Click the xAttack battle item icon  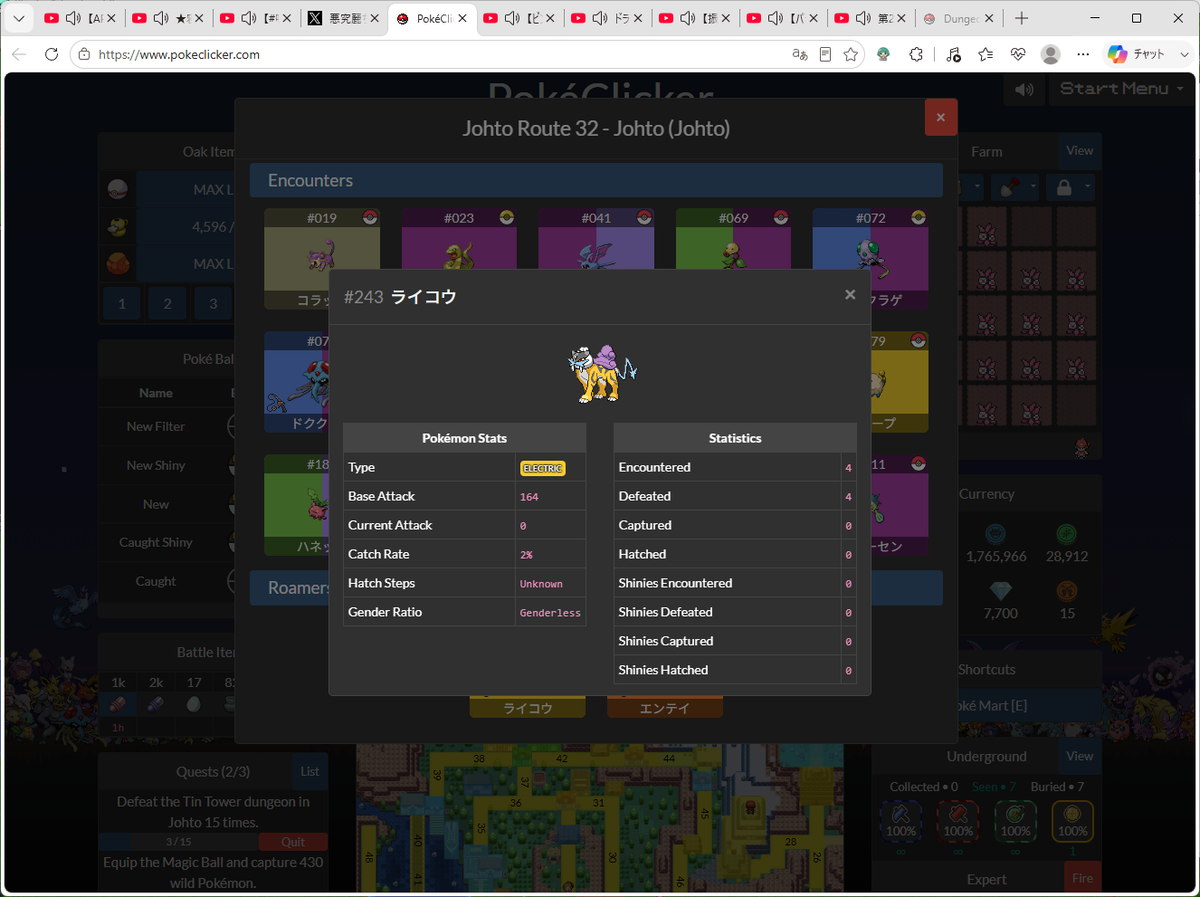coord(118,704)
